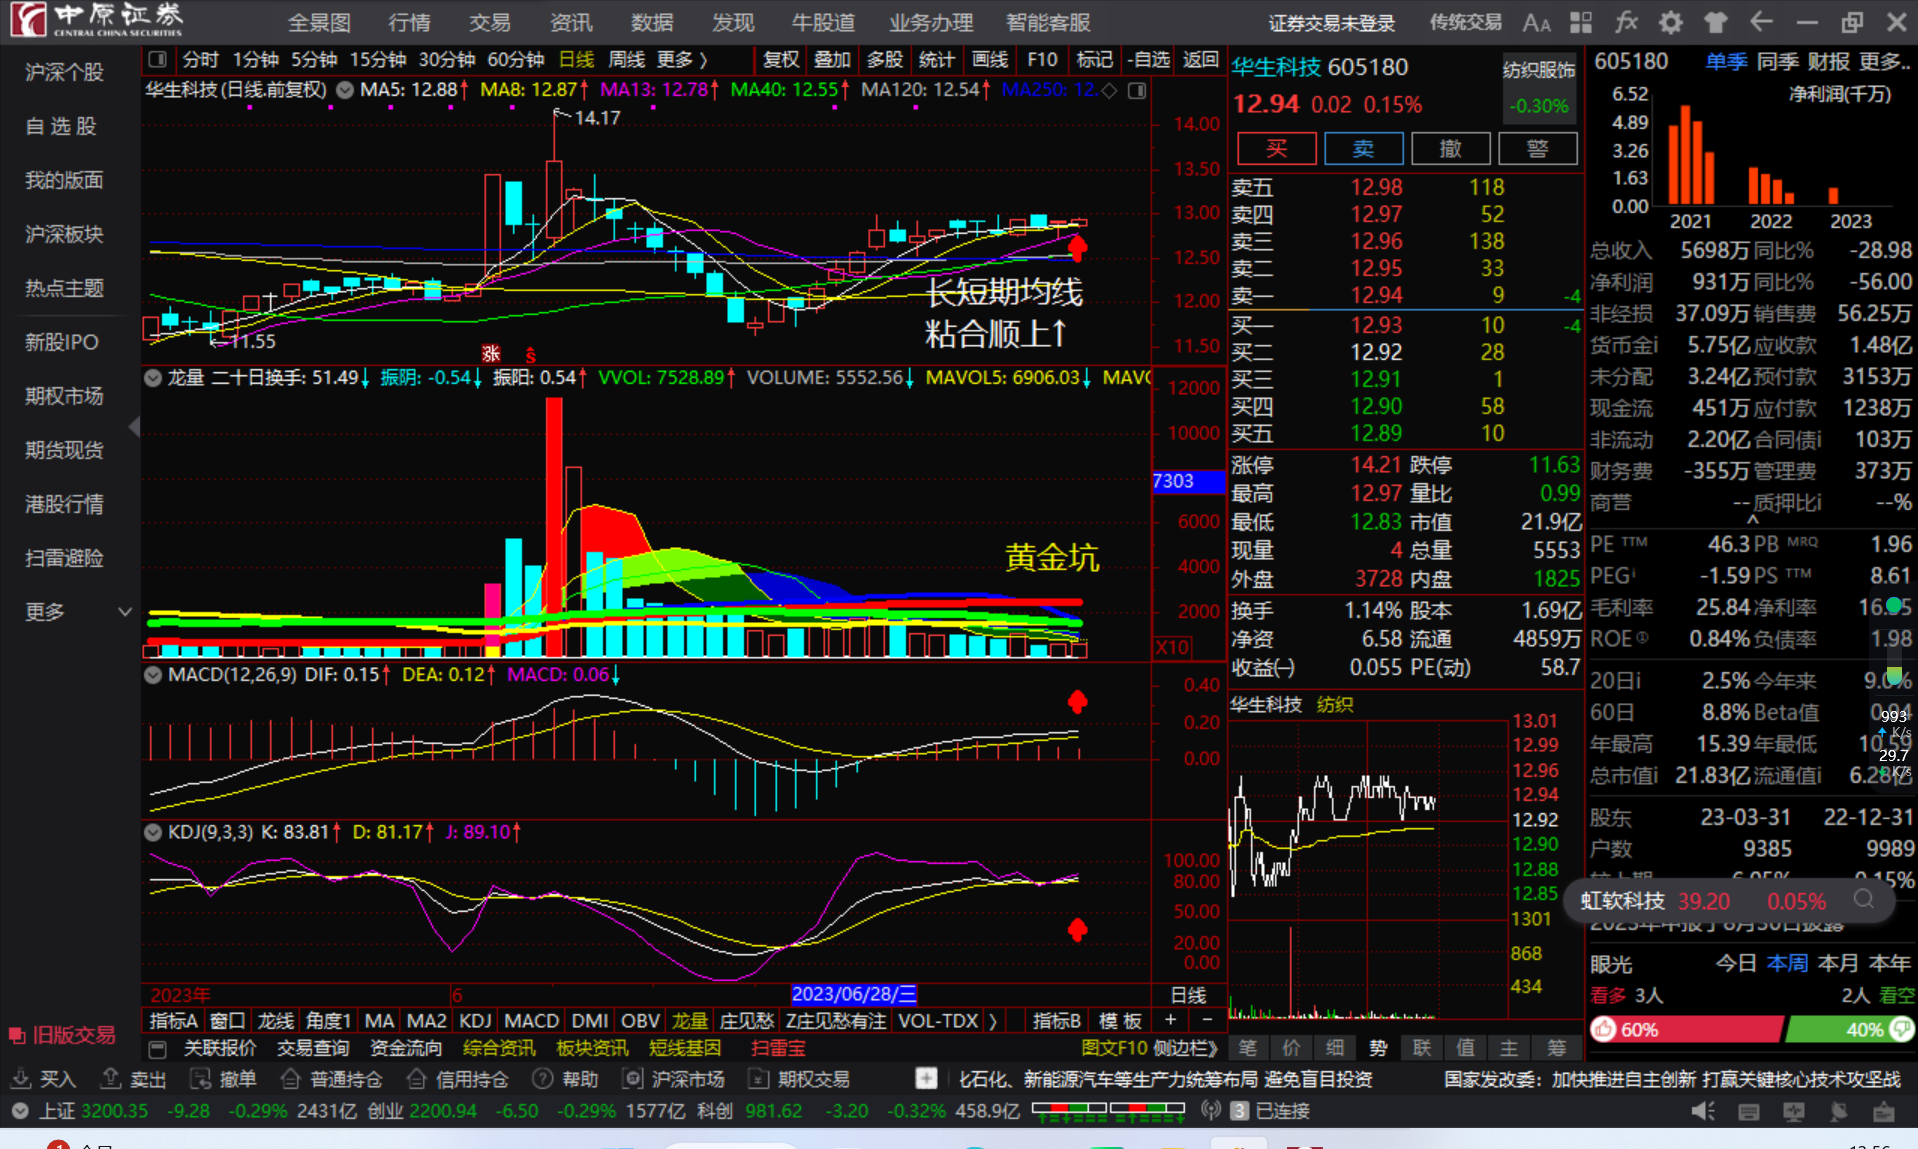Toggle the 龙量 volume indicator circle
Screen dimensions: 1918x1149
pyautogui.click(x=153, y=378)
